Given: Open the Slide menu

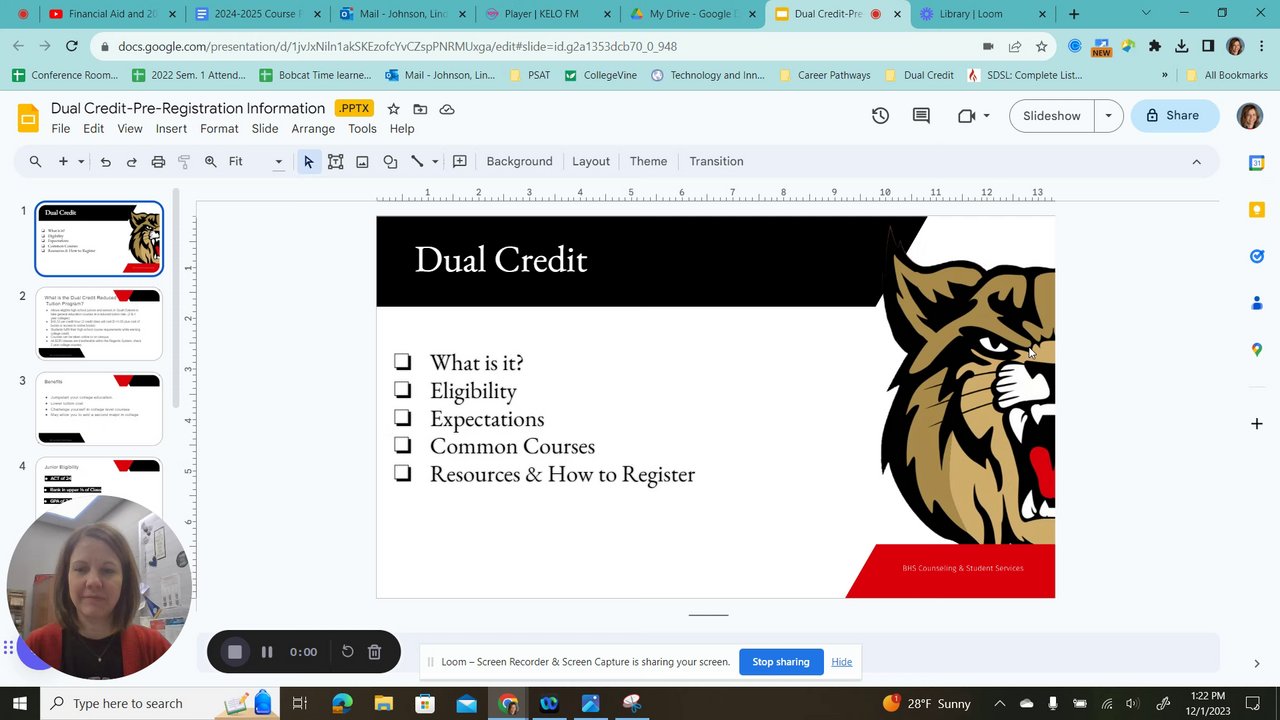Looking at the screenshot, I should click(265, 129).
